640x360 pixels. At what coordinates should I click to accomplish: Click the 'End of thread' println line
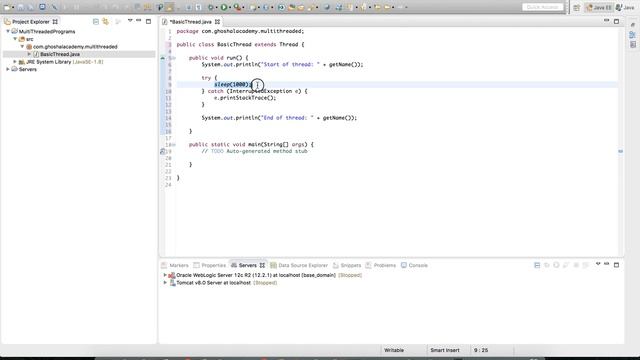279,118
